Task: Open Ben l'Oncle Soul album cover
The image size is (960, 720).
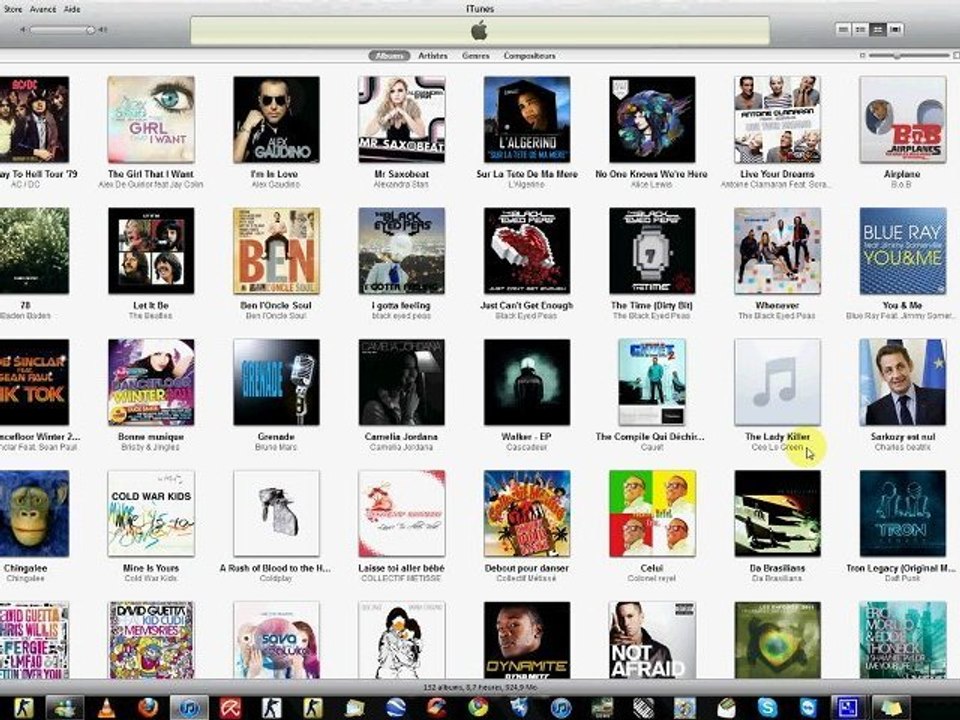Action: pyautogui.click(x=276, y=250)
